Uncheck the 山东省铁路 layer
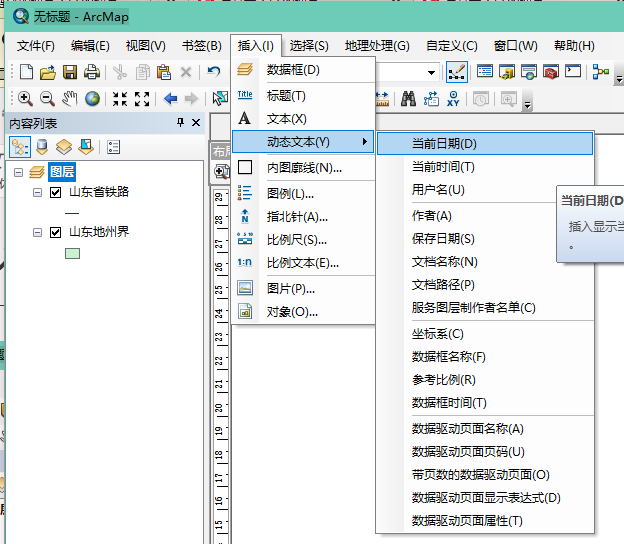Viewport: 624px width, 544px height. pos(55,193)
